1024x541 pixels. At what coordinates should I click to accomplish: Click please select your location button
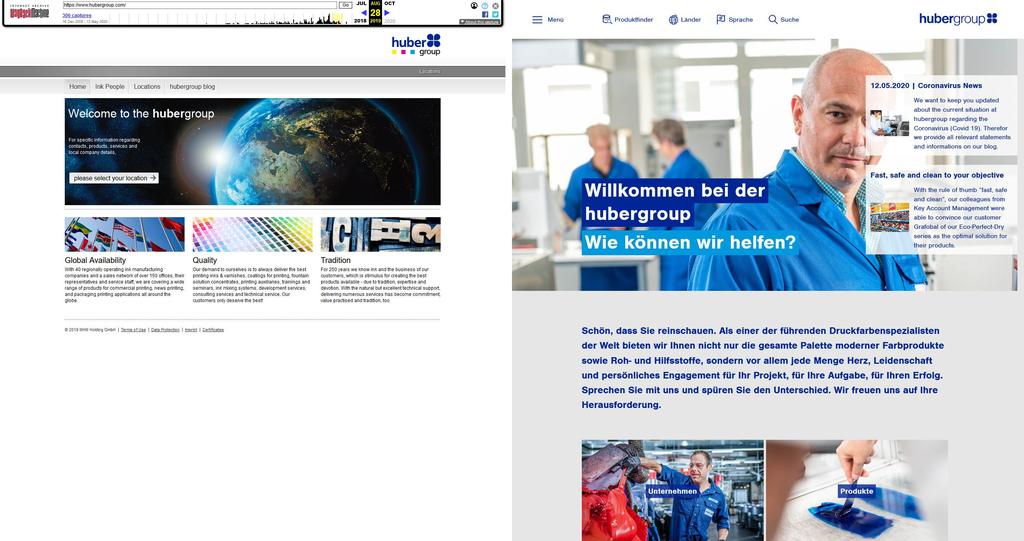pos(114,178)
